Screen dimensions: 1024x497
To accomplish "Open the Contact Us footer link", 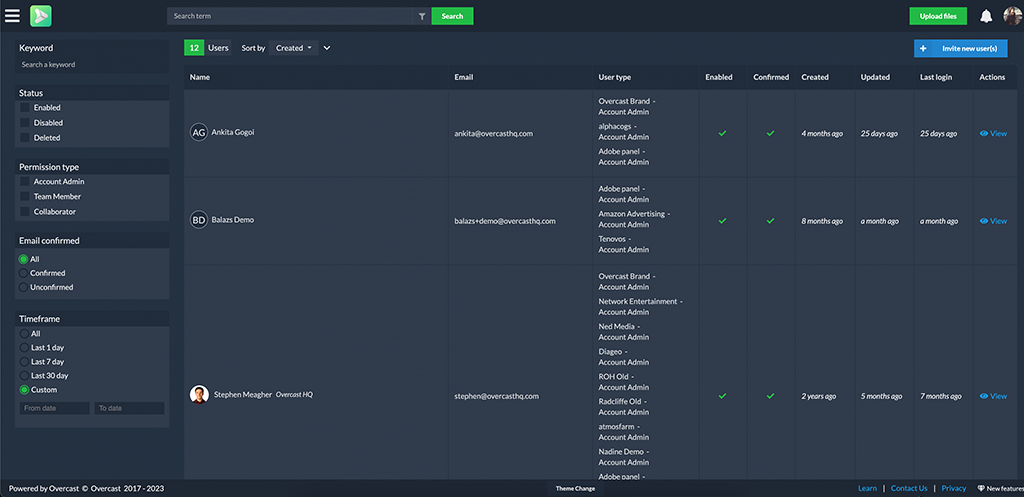I will coord(909,489).
